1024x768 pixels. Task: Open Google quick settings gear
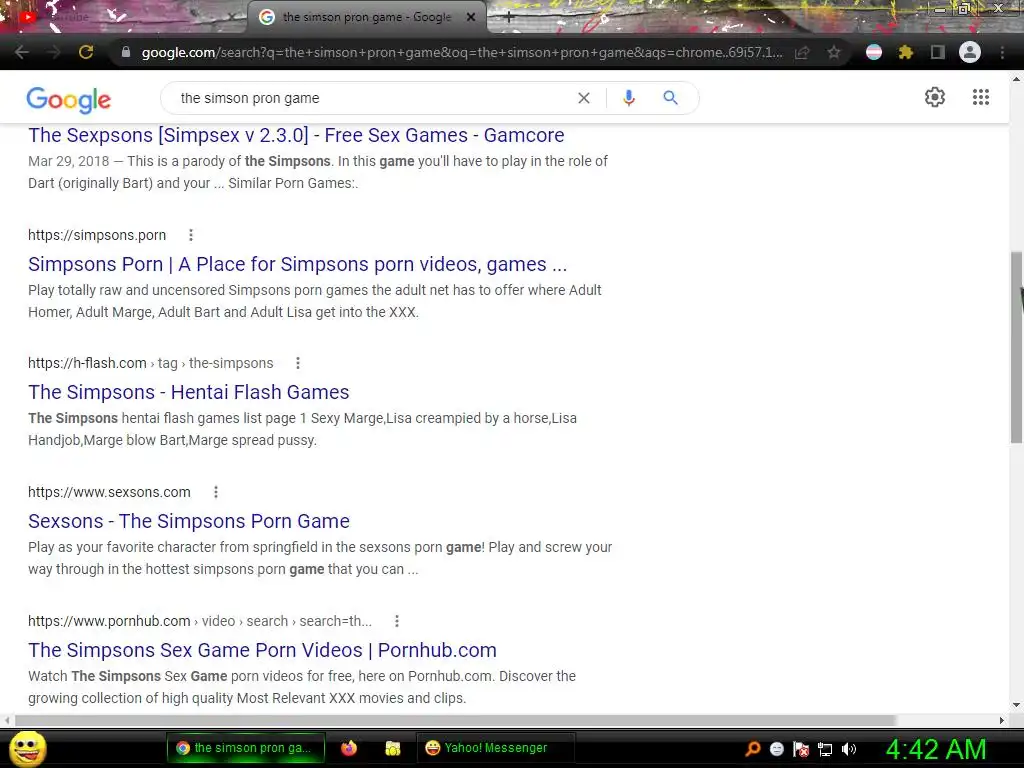click(935, 97)
